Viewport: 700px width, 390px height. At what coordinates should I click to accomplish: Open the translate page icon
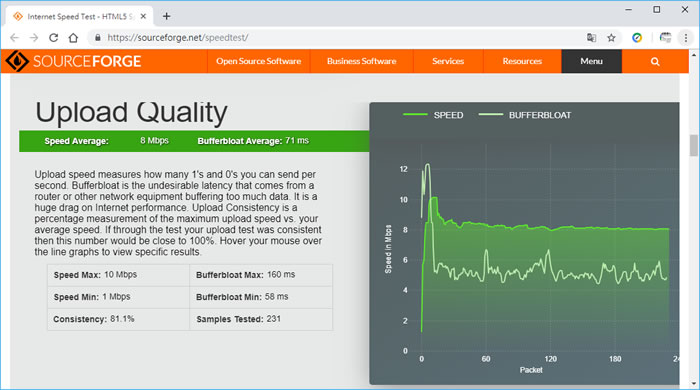[x=592, y=38]
